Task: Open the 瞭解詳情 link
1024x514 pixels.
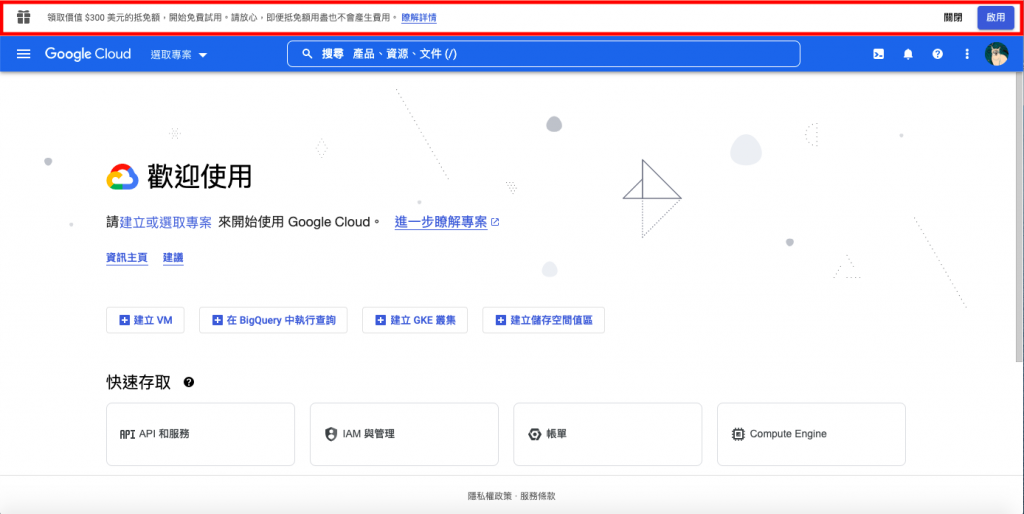Action: [x=419, y=18]
